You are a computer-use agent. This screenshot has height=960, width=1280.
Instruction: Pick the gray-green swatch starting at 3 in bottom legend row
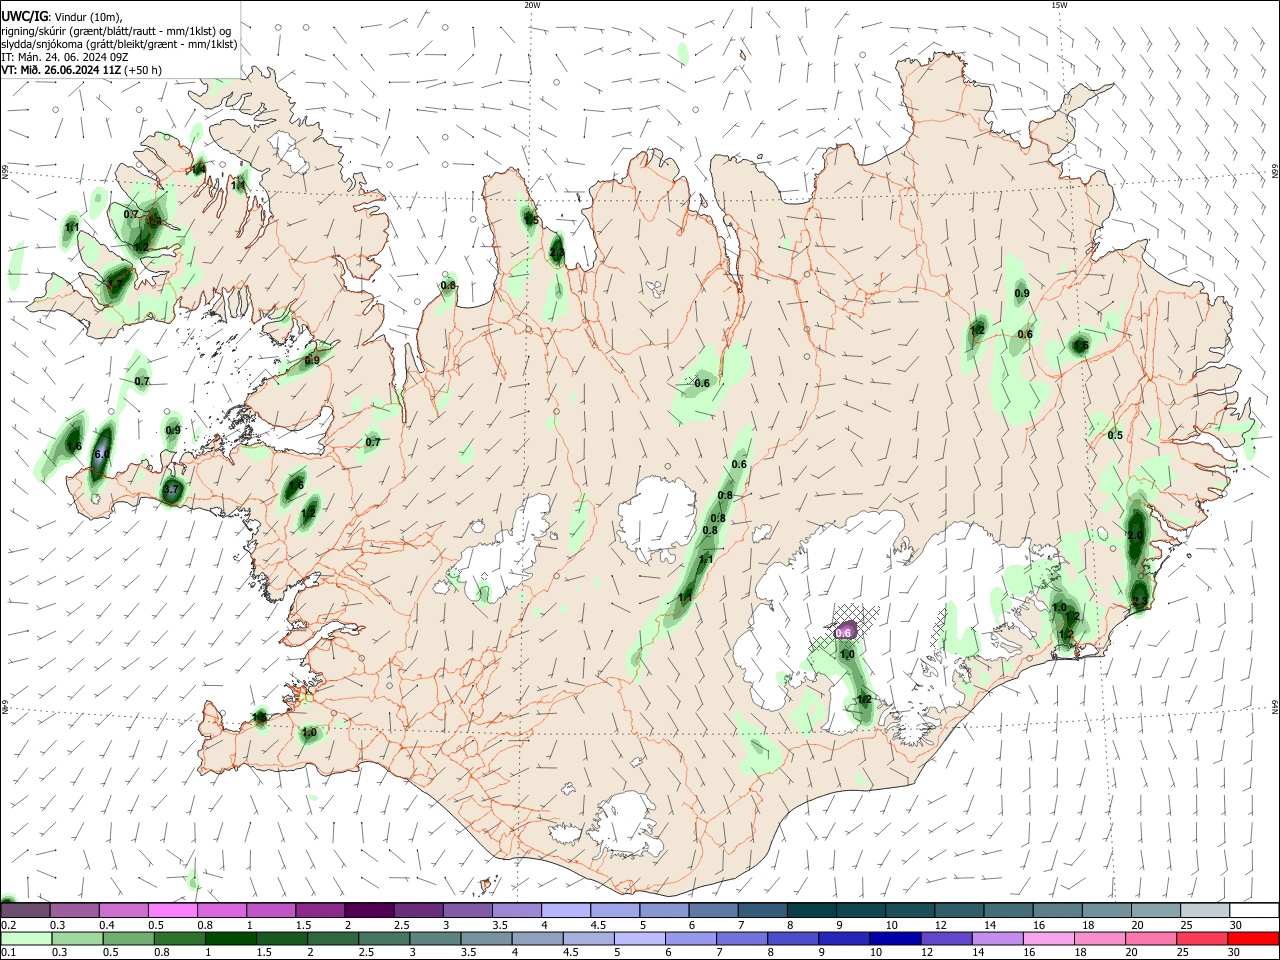point(436,939)
